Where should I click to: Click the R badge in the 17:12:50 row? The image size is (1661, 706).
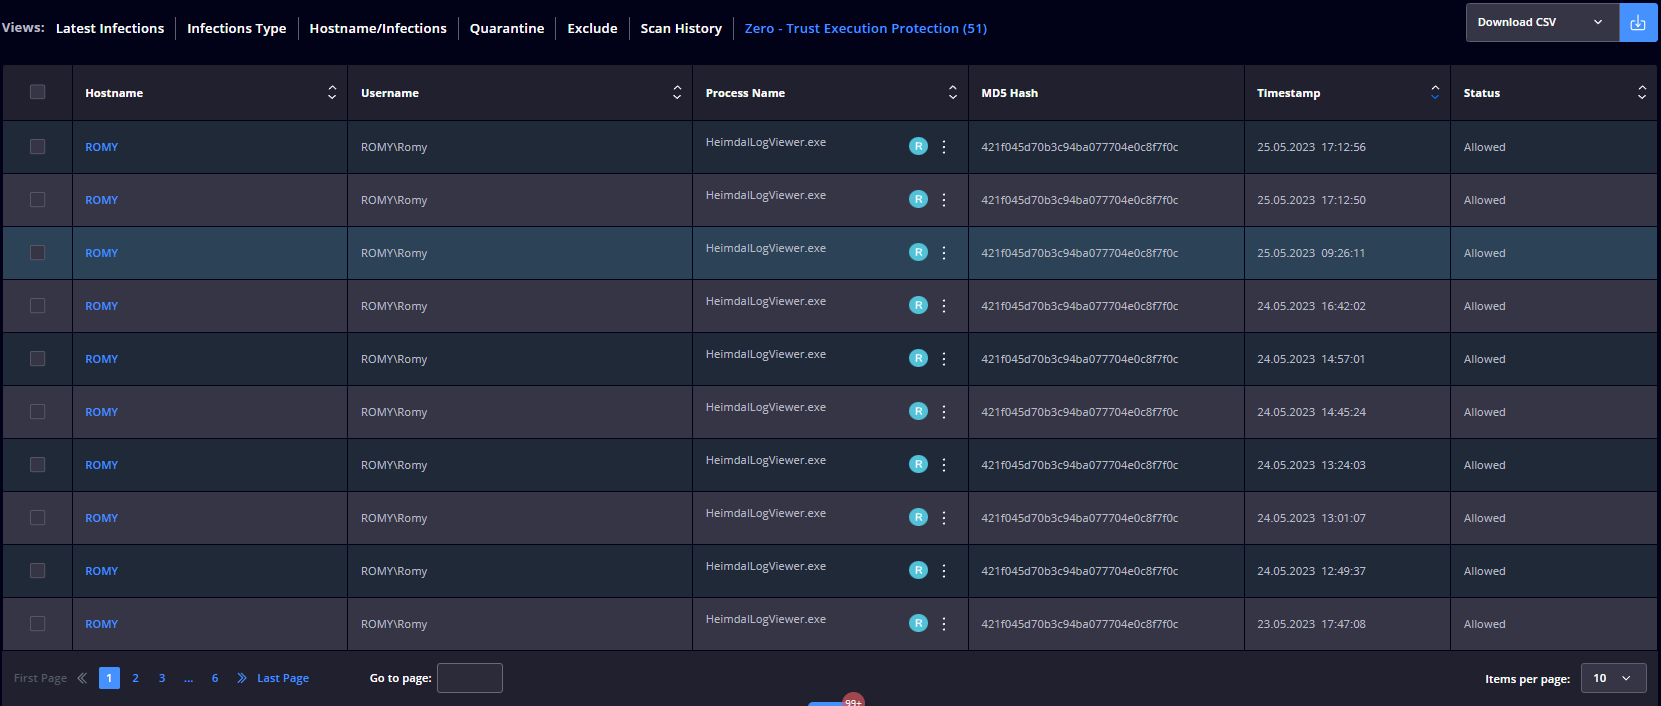coord(918,199)
